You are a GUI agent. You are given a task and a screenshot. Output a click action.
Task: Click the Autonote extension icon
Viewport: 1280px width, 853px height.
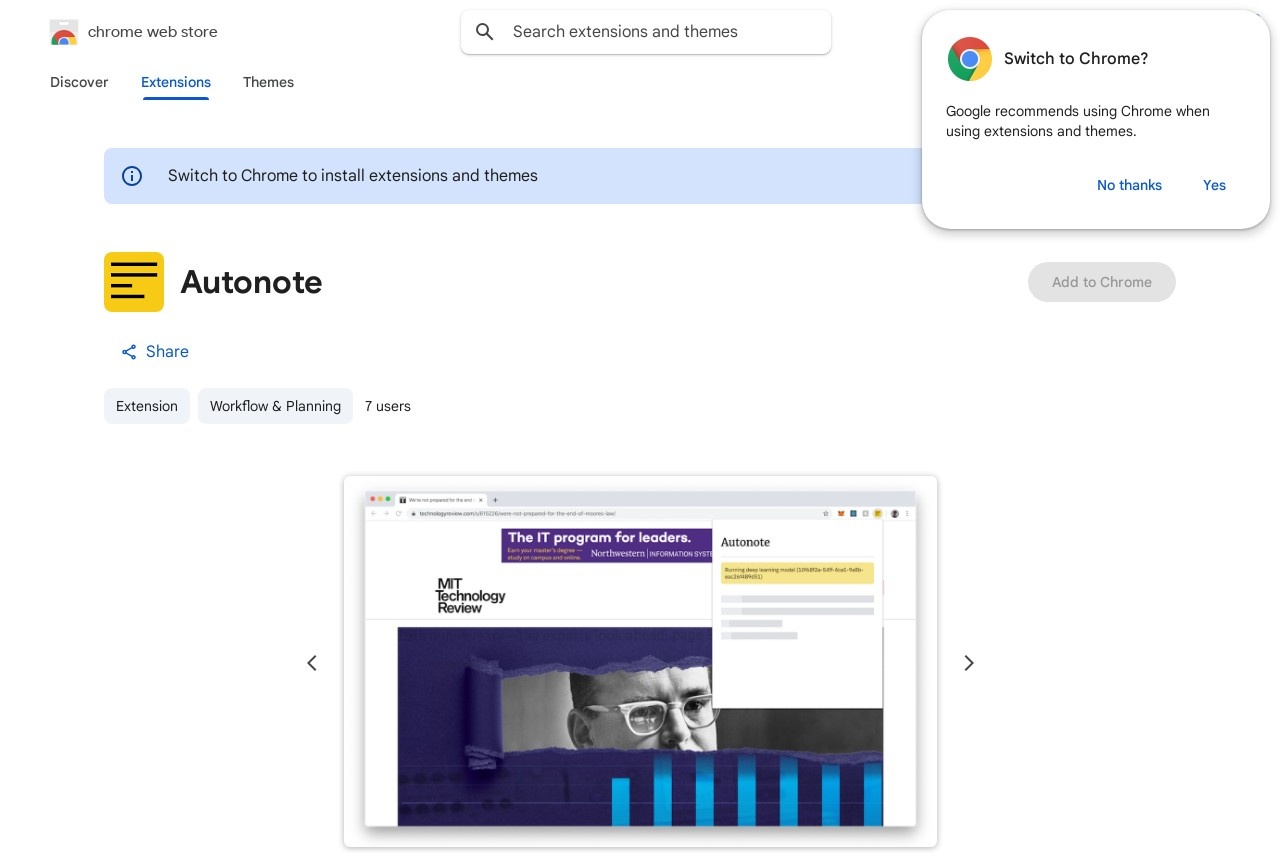click(134, 282)
